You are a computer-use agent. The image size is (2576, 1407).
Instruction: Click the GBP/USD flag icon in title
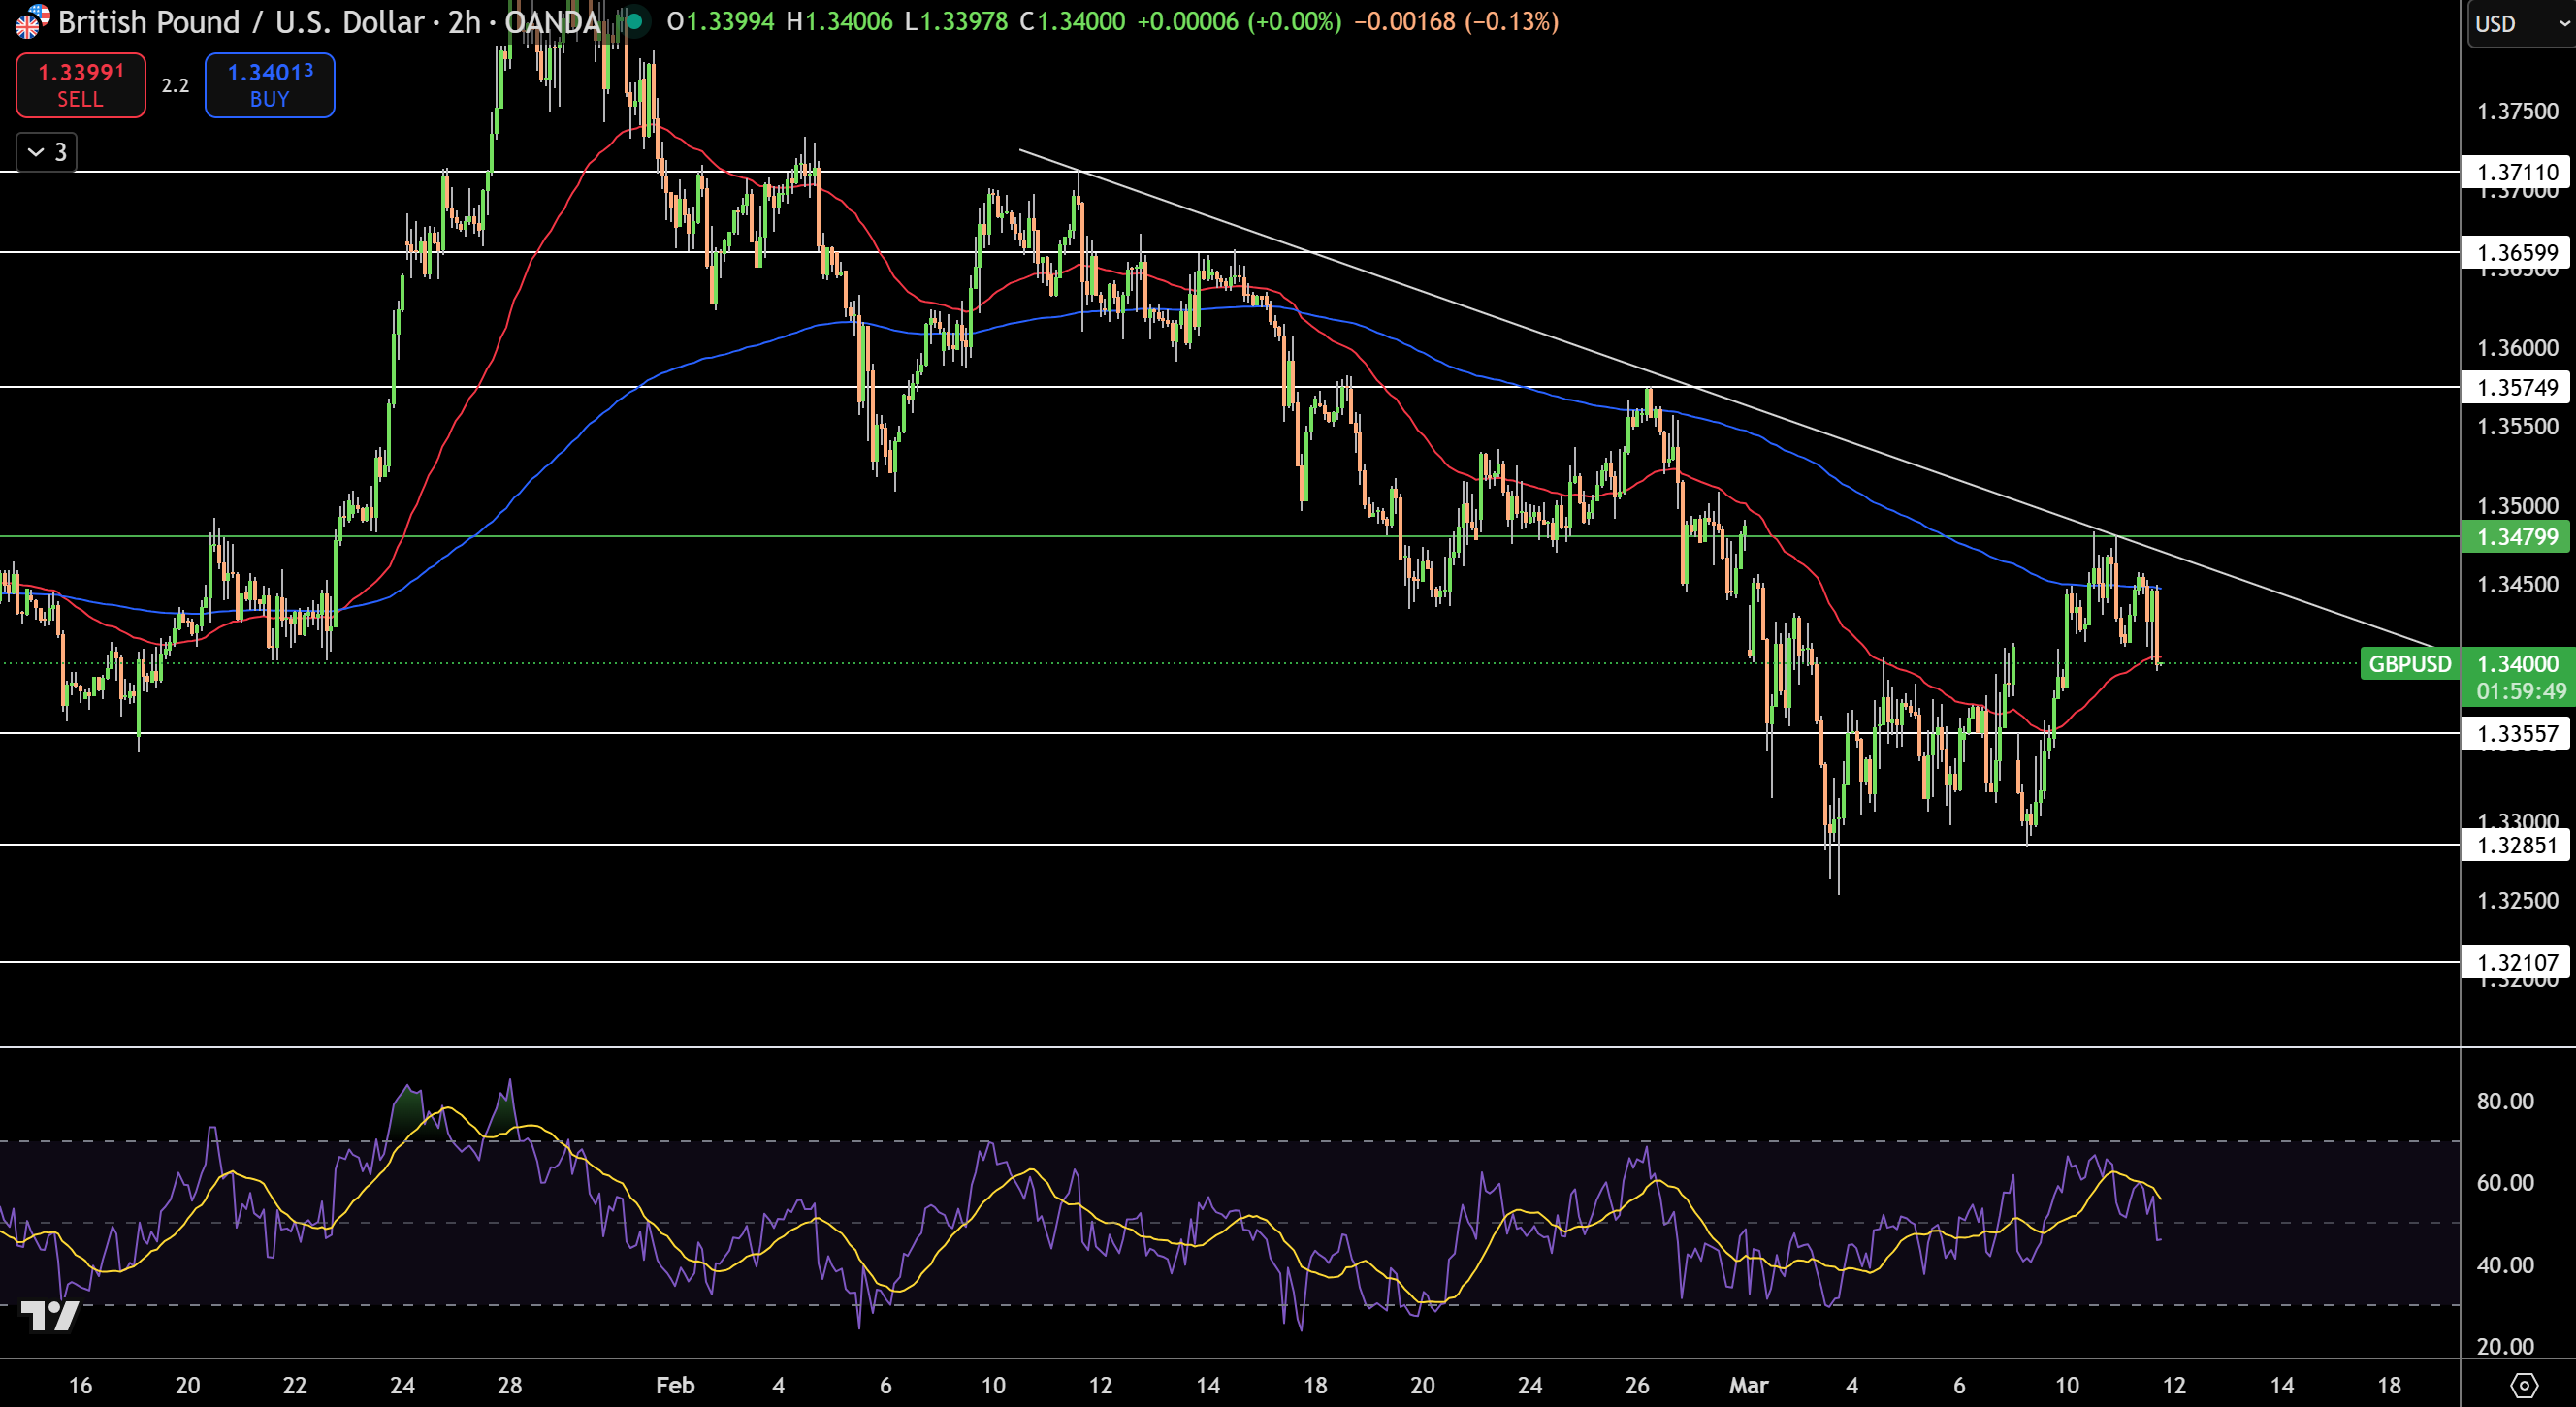[32, 21]
